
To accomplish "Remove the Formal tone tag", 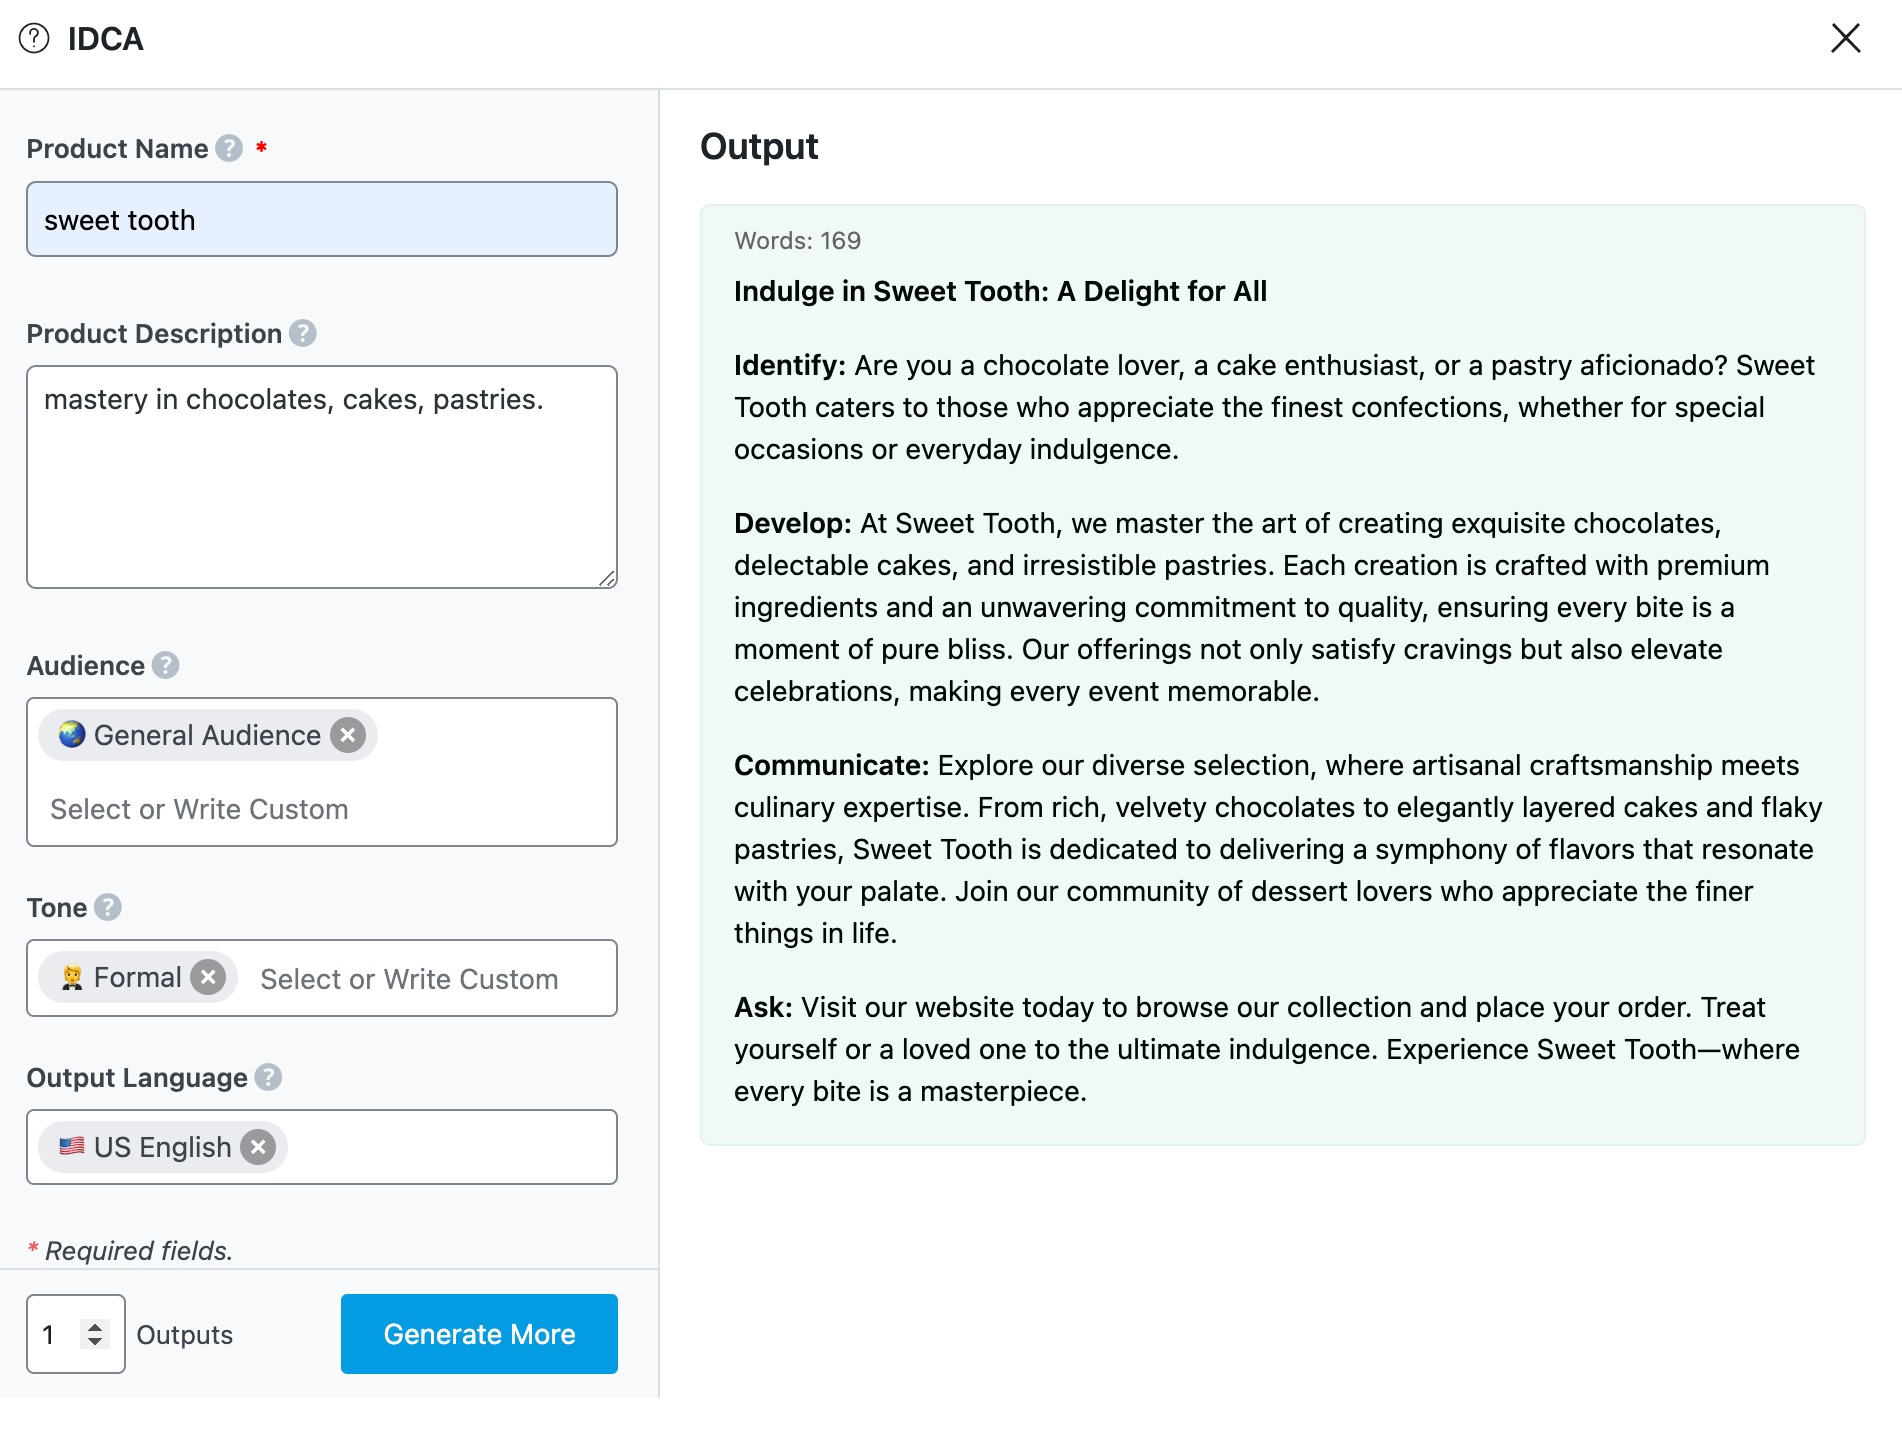I will click(208, 977).
